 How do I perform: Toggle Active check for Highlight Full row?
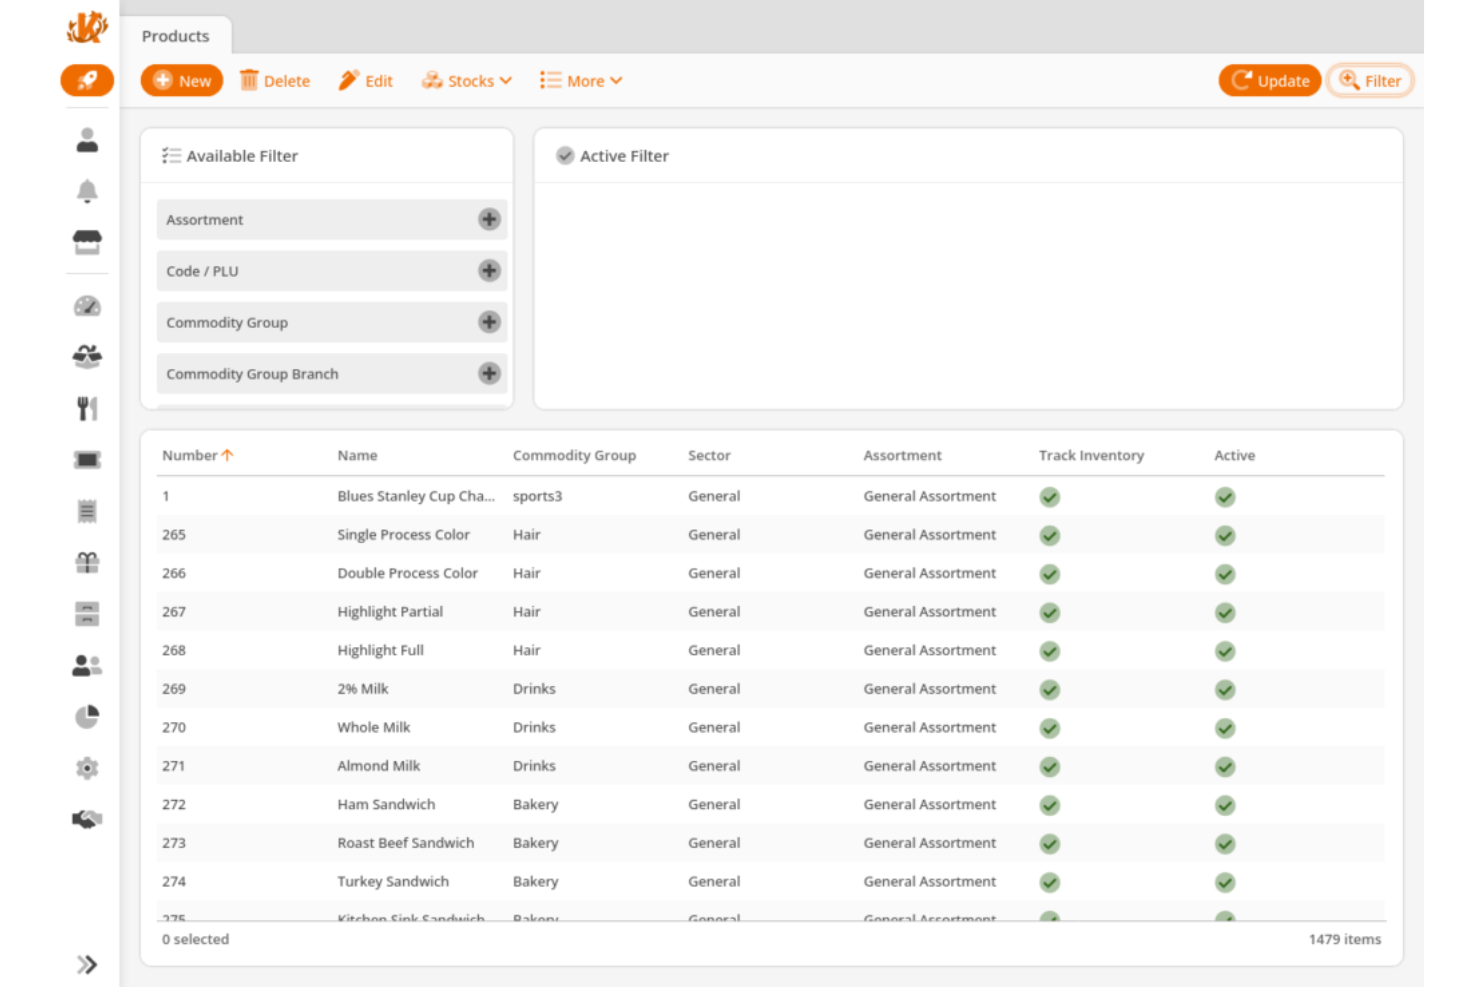(x=1225, y=651)
